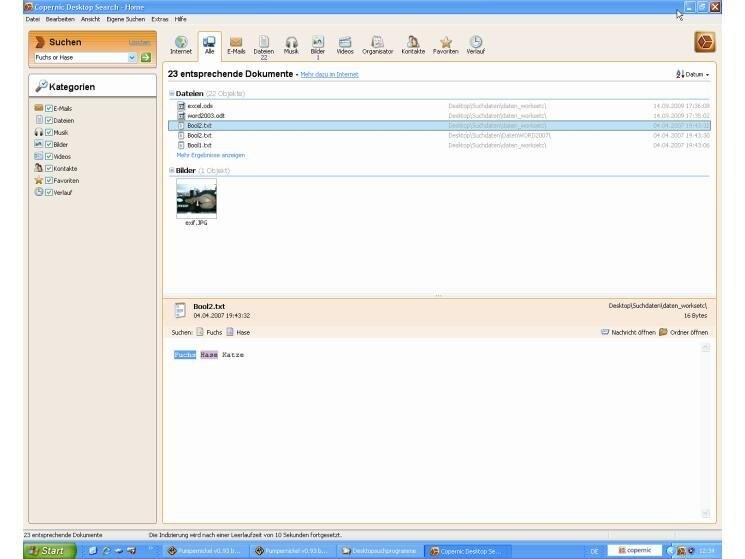The image size is (745, 559).
Task: Click the Verlauf clock icon in Kategorien
Action: tap(39, 192)
